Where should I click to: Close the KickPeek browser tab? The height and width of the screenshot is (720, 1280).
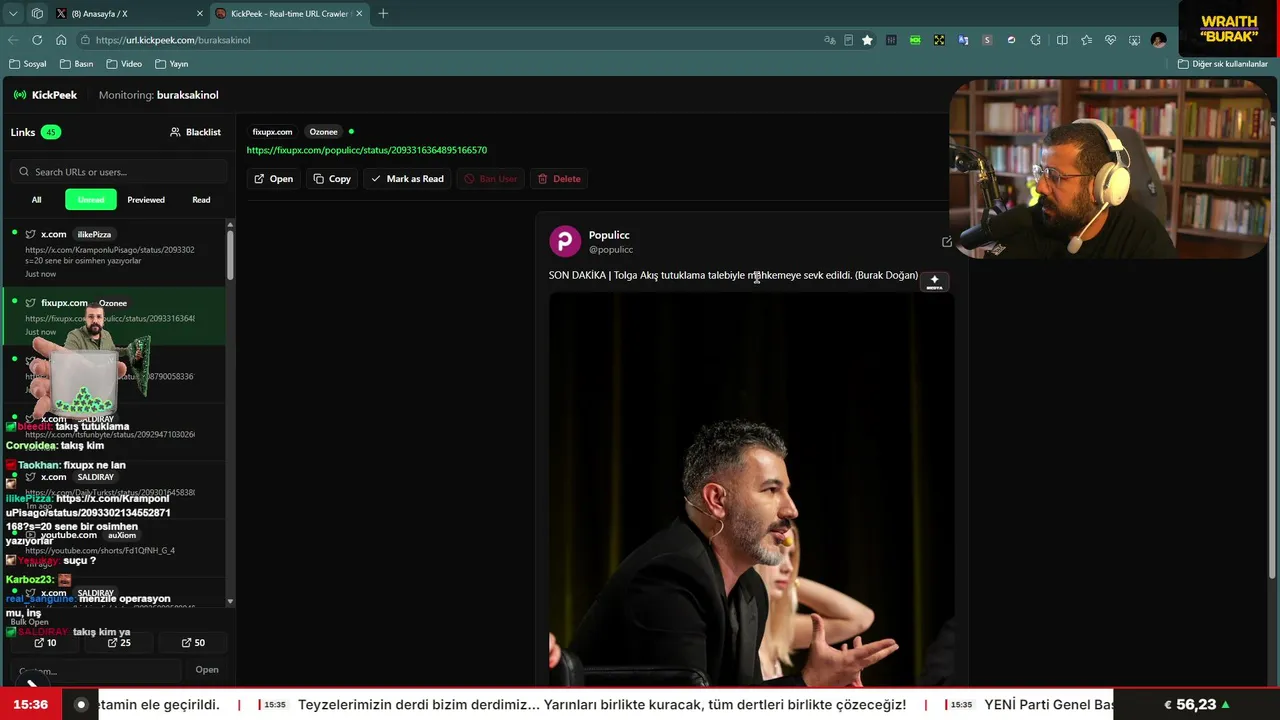click(359, 14)
